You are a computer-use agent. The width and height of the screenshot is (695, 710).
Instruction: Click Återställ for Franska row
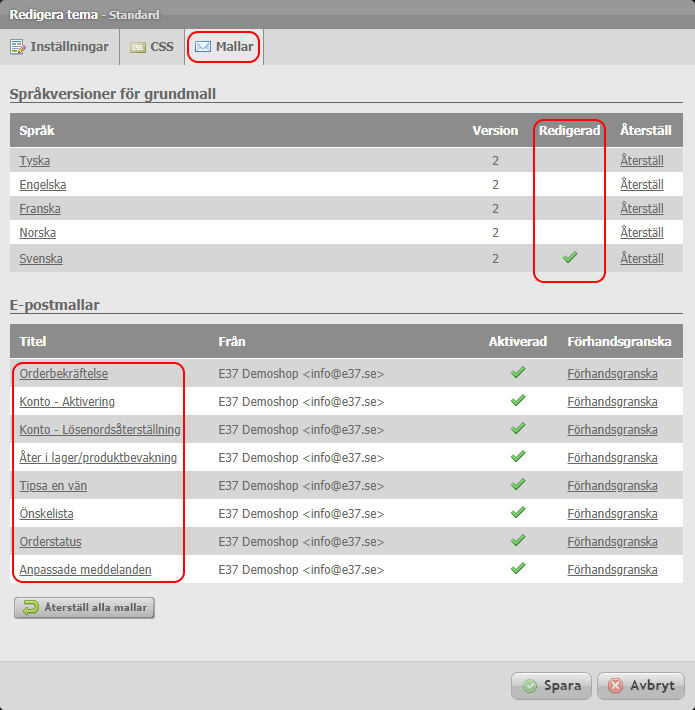click(642, 208)
